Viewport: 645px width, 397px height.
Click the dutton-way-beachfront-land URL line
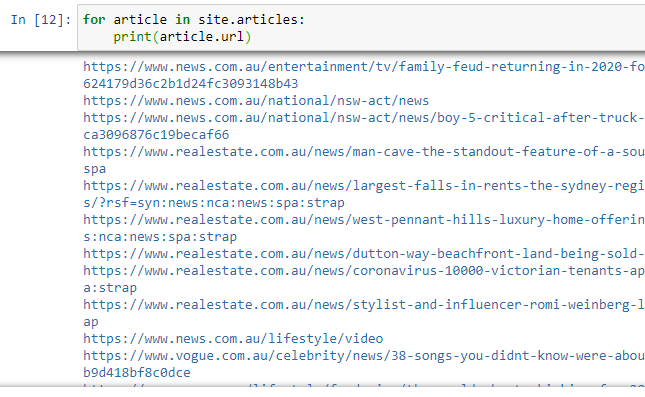364,254
